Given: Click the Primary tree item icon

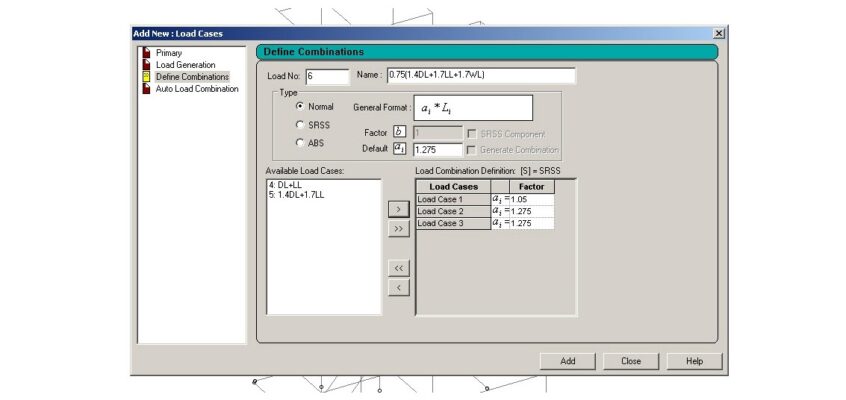Looking at the screenshot, I should [x=146, y=53].
